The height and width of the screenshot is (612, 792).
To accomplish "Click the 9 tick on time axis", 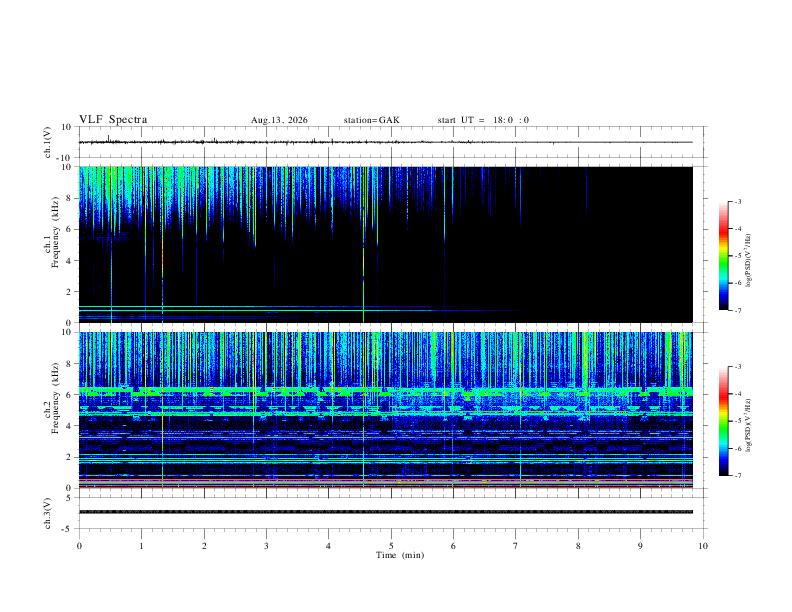I will pos(640,546).
